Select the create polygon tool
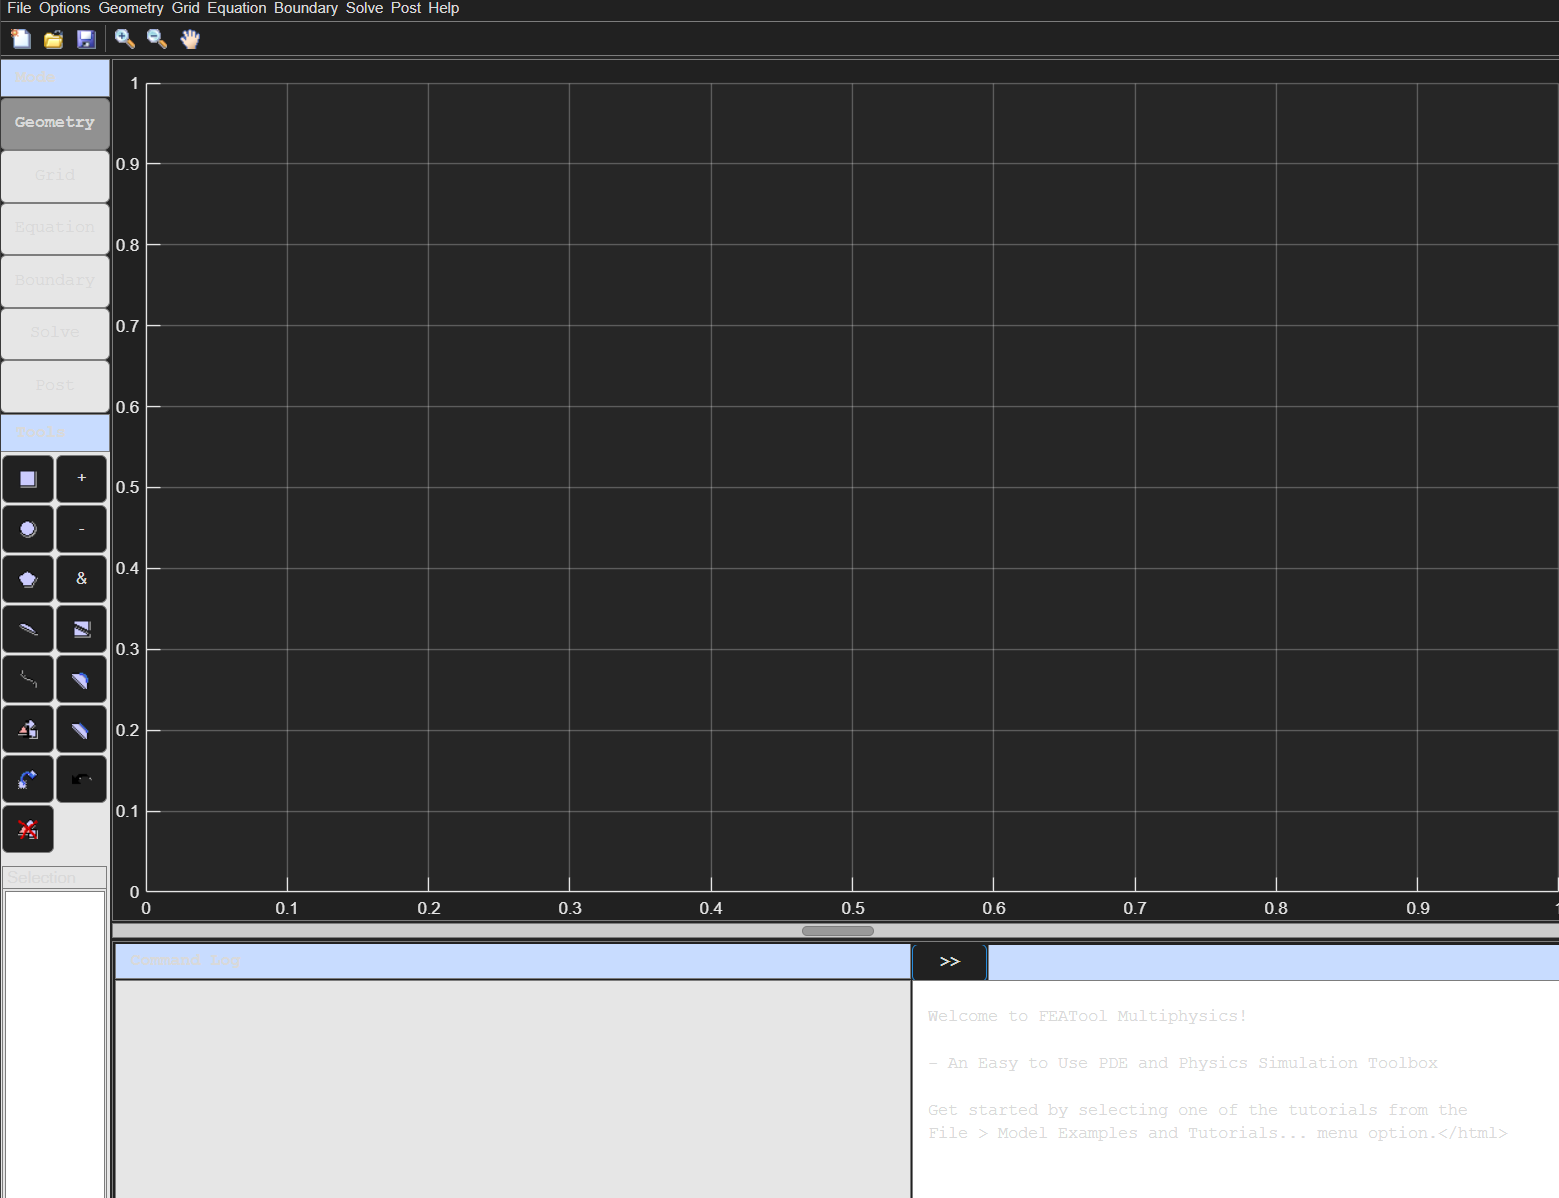Viewport: 1559px width, 1198px height. click(28, 579)
